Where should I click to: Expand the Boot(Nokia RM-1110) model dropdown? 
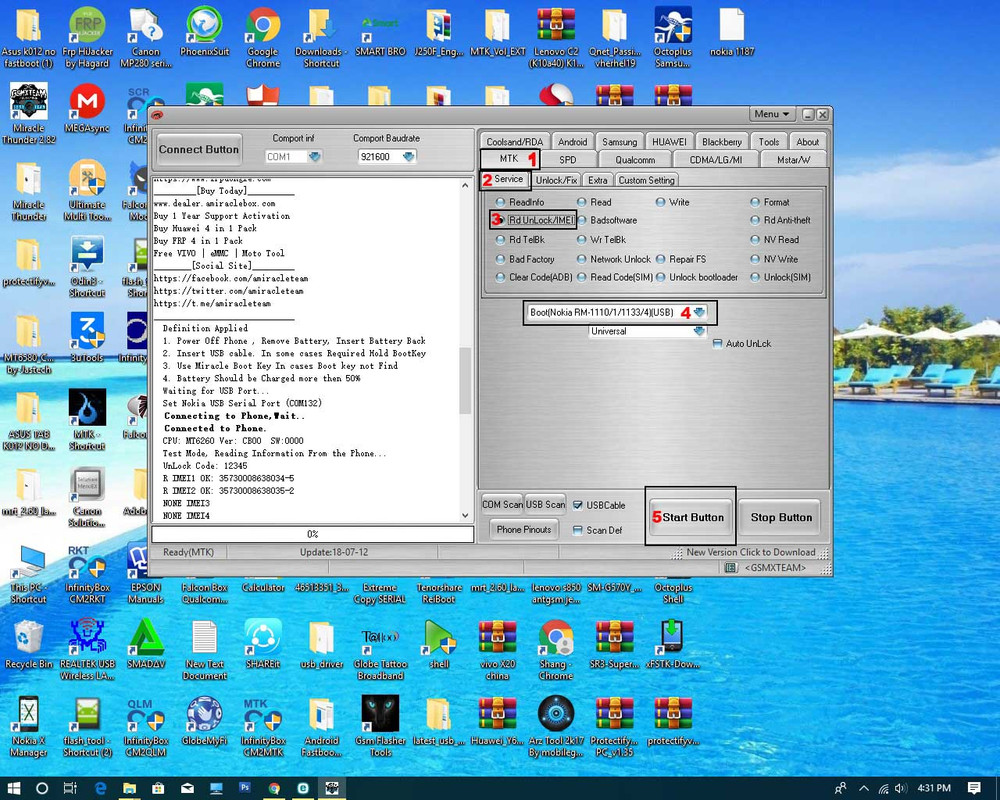pos(700,313)
